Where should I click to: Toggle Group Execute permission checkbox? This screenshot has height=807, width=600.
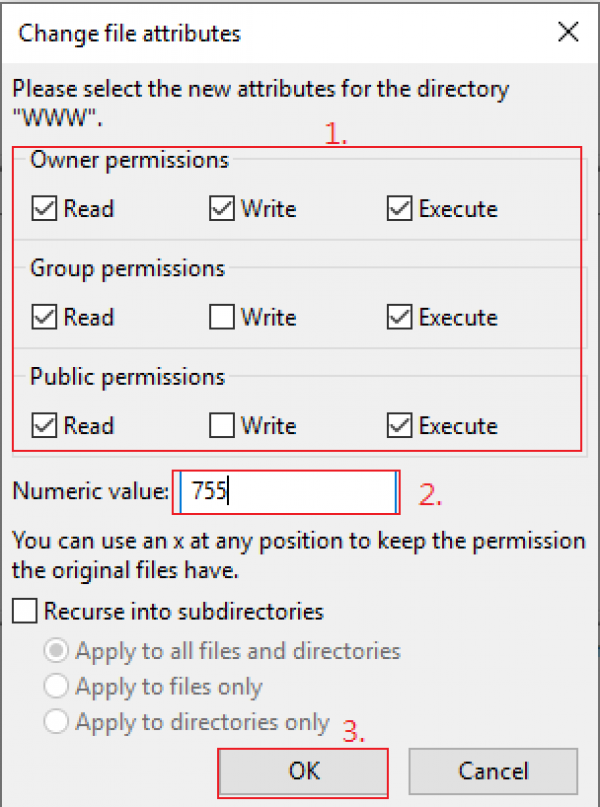click(x=399, y=317)
